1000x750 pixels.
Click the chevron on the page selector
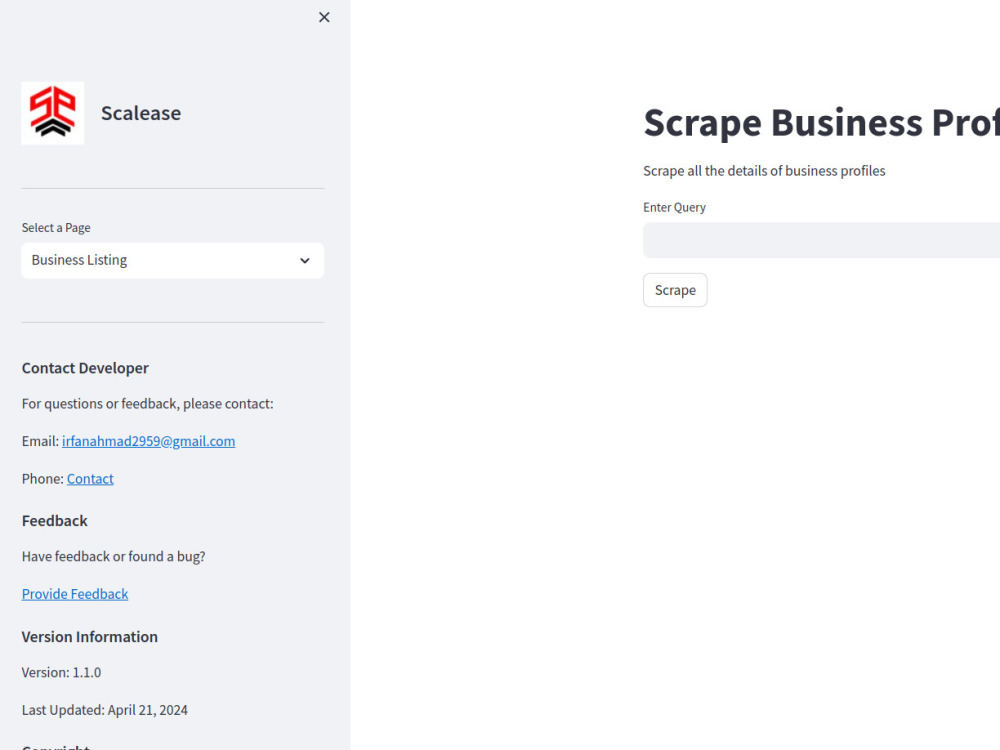point(304,260)
